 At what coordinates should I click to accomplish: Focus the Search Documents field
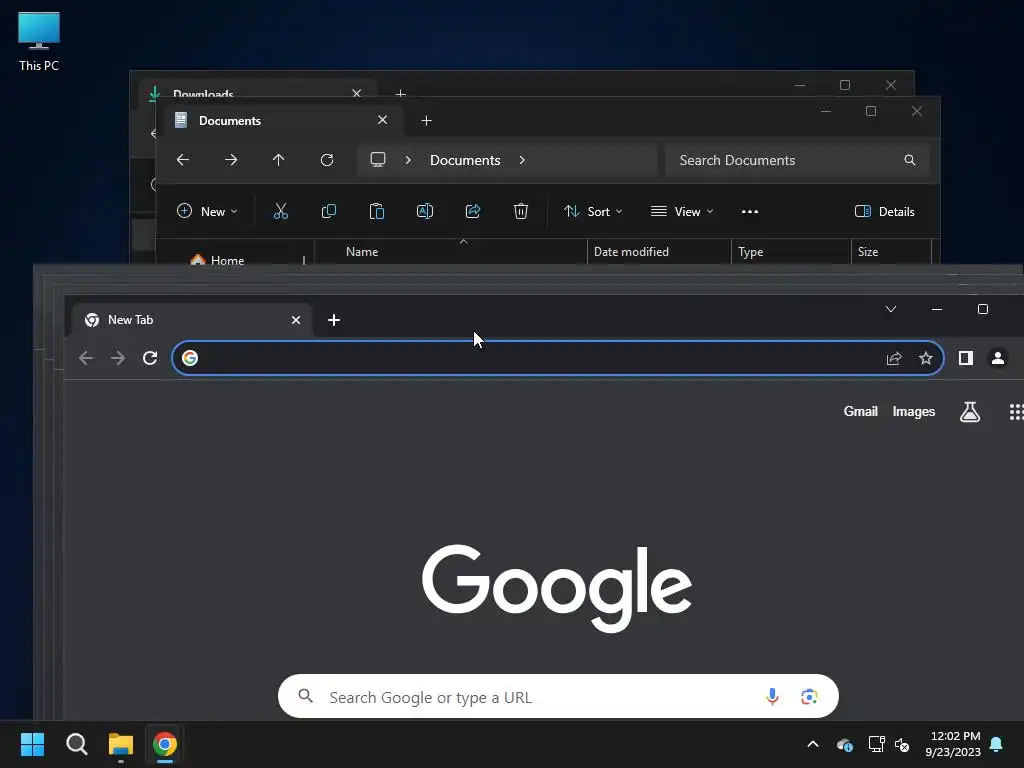[797, 160]
